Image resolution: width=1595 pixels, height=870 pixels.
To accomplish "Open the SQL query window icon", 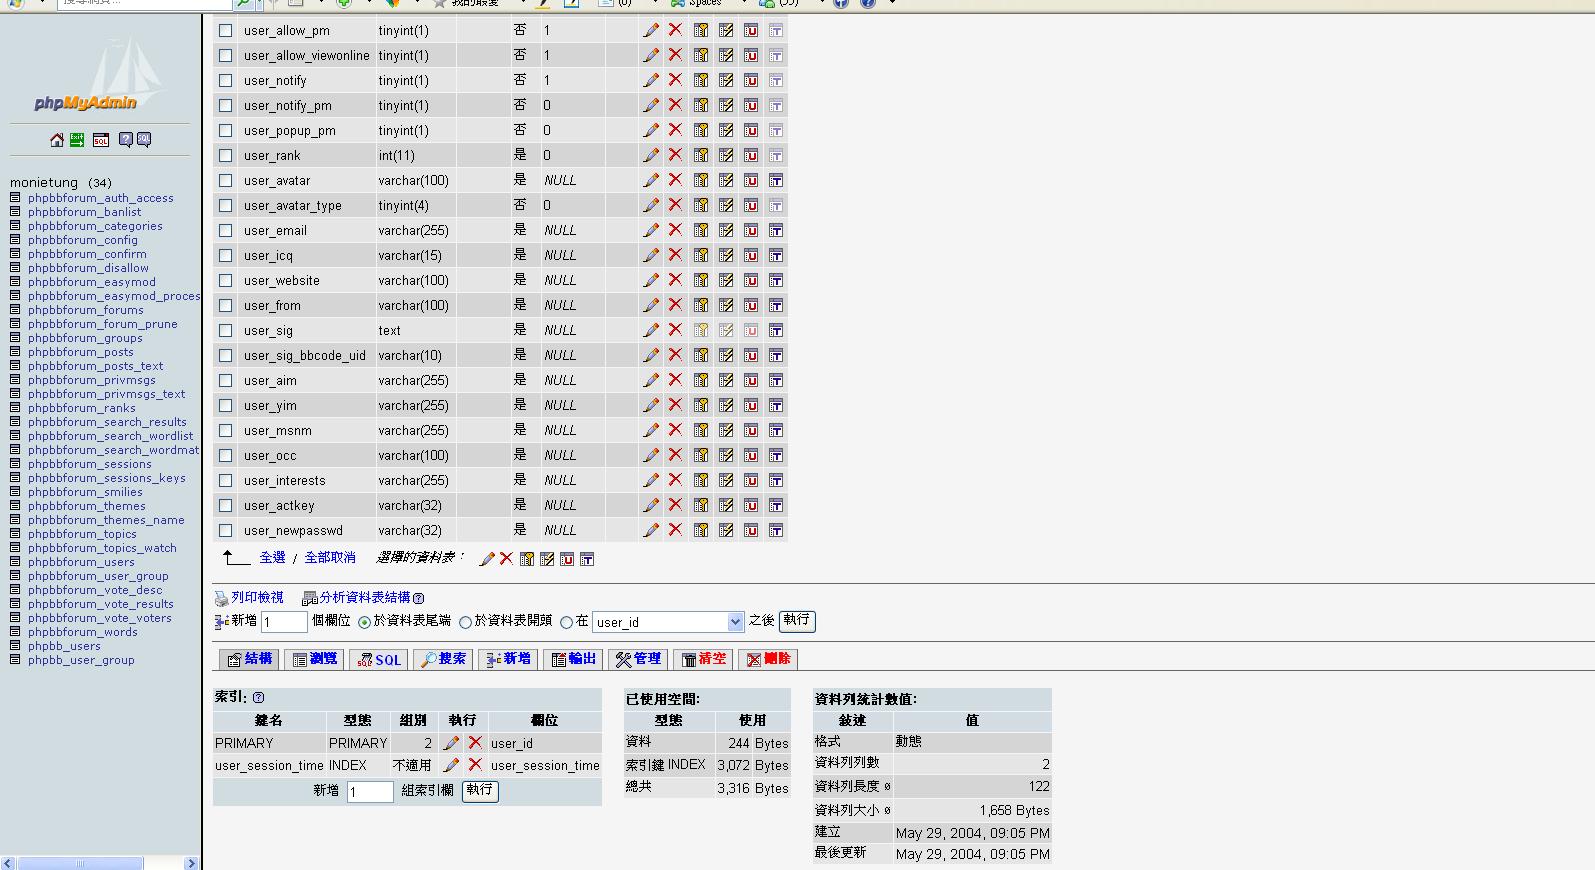I will (x=101, y=140).
